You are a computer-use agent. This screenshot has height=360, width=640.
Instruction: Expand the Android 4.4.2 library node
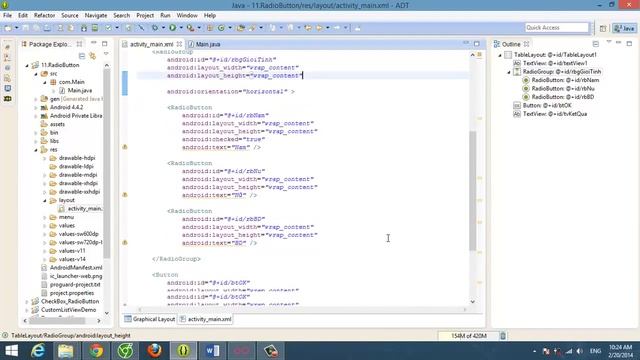(36, 108)
